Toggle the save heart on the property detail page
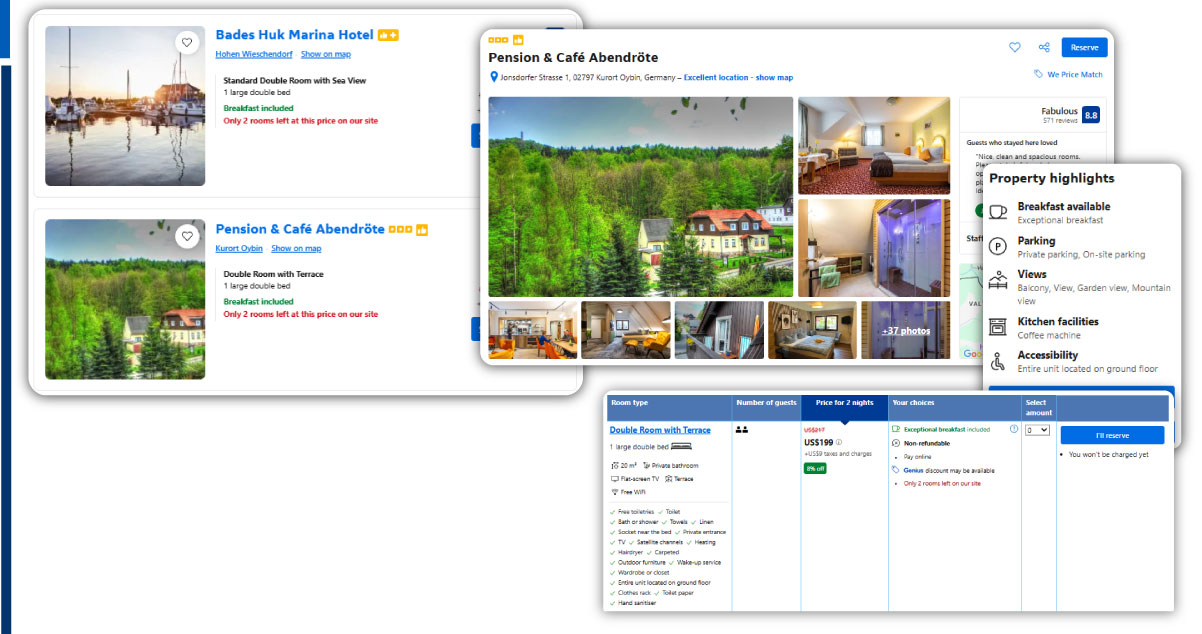This screenshot has height=634, width=1202. click(x=1014, y=47)
